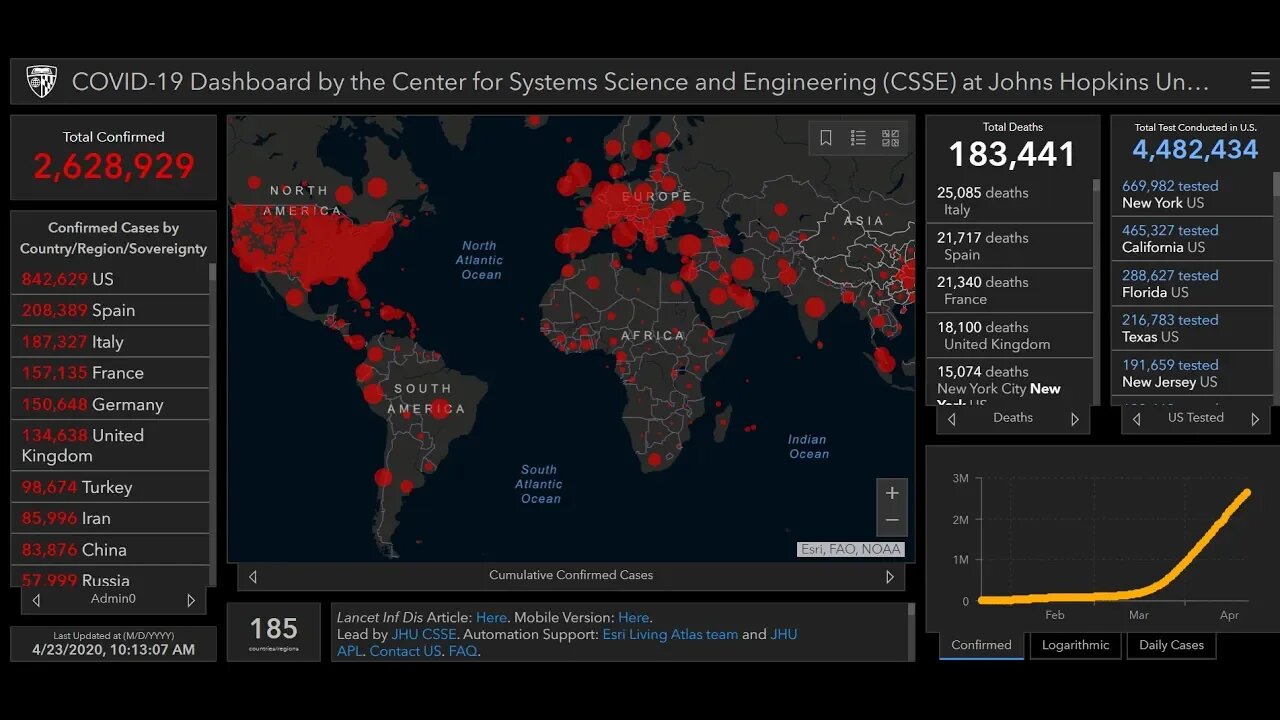Select 18,100 deaths United Kingdom entry
The width and height of the screenshot is (1280, 720).
1008,335
